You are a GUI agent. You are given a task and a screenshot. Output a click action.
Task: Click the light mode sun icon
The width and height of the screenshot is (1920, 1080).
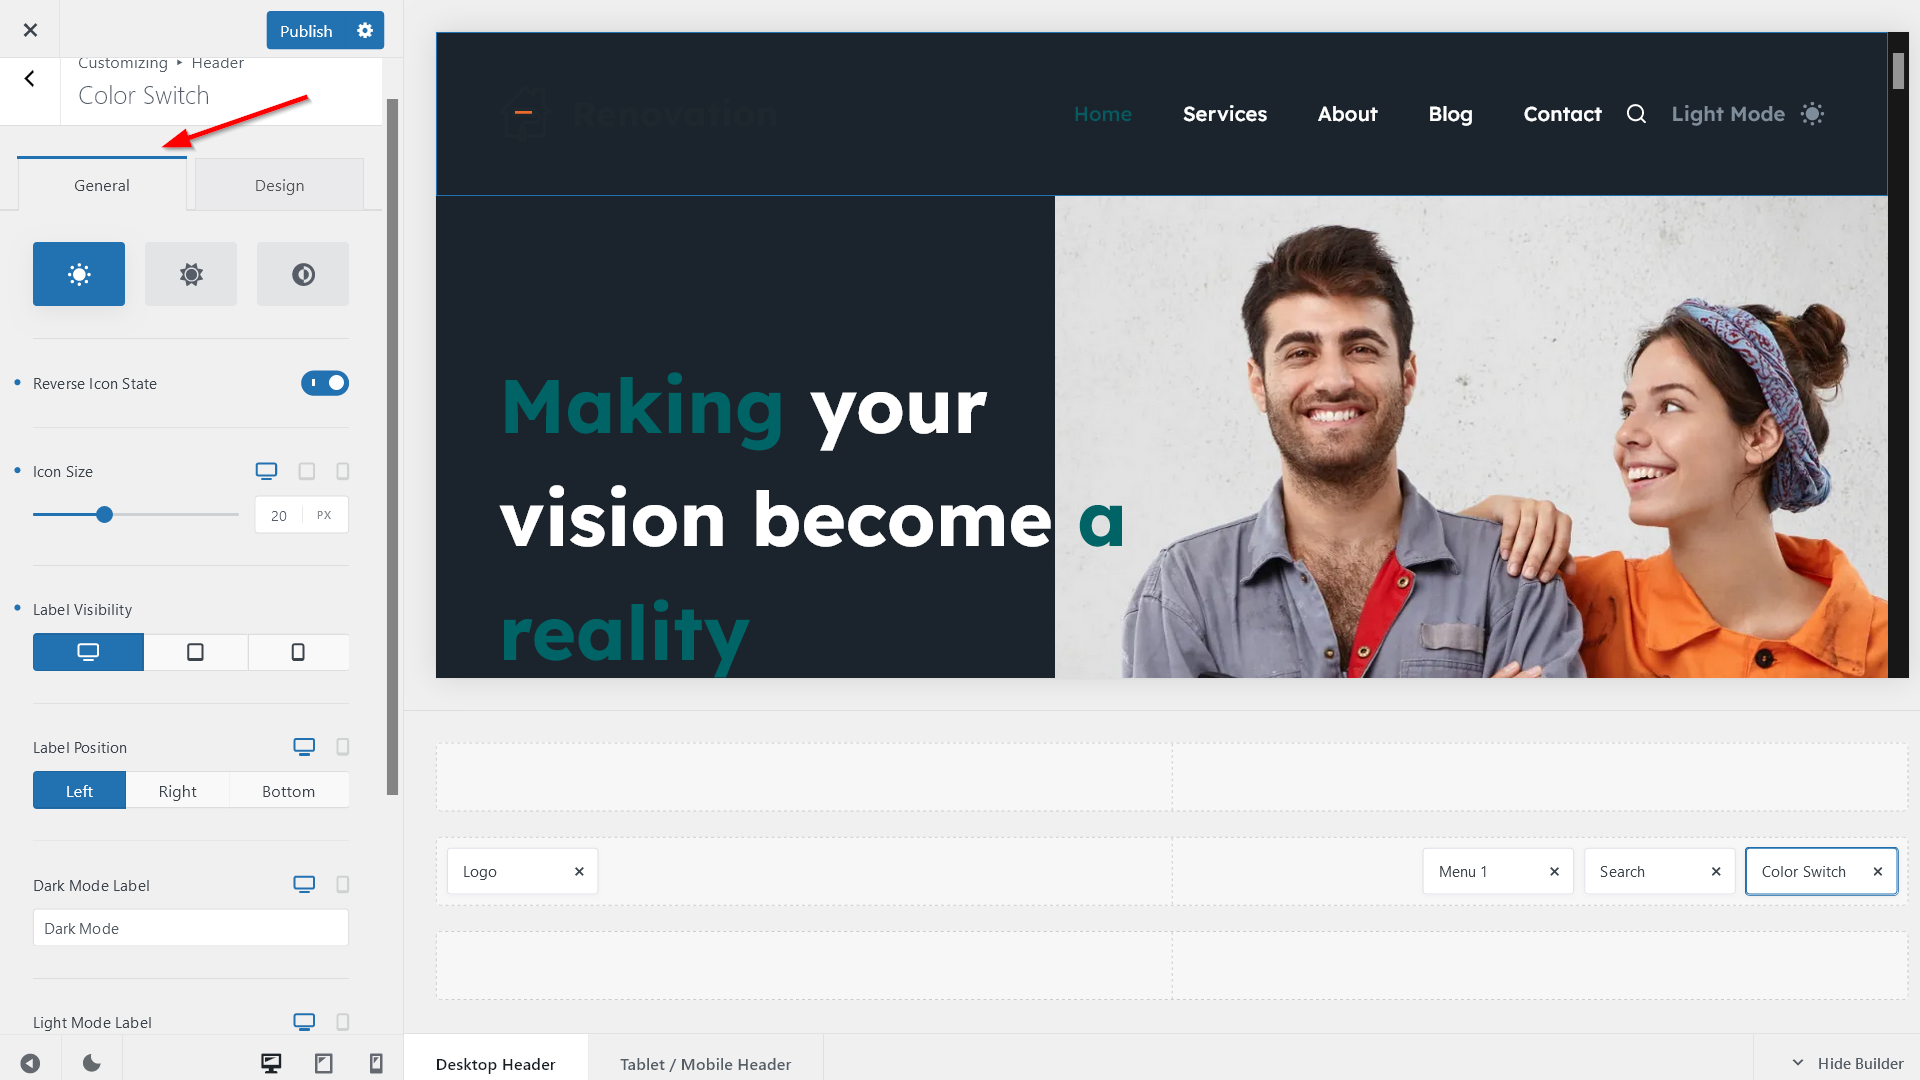coord(79,273)
